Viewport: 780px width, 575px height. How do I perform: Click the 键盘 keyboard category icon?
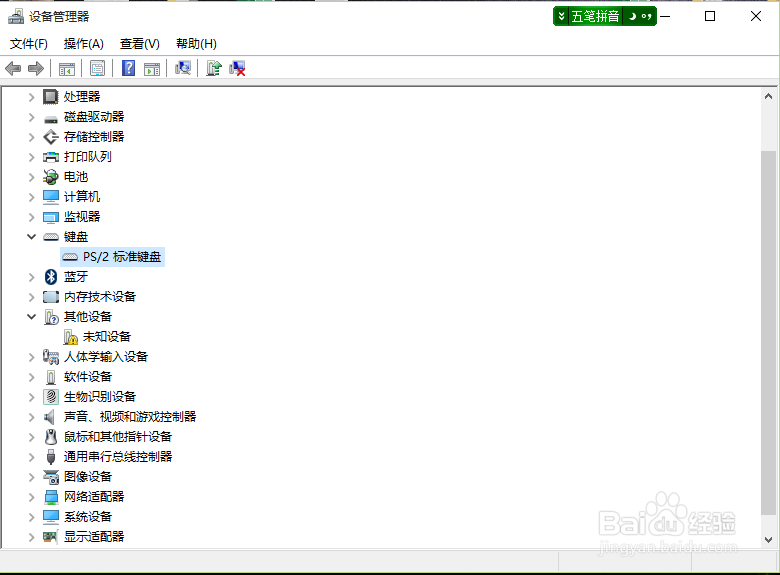51,237
